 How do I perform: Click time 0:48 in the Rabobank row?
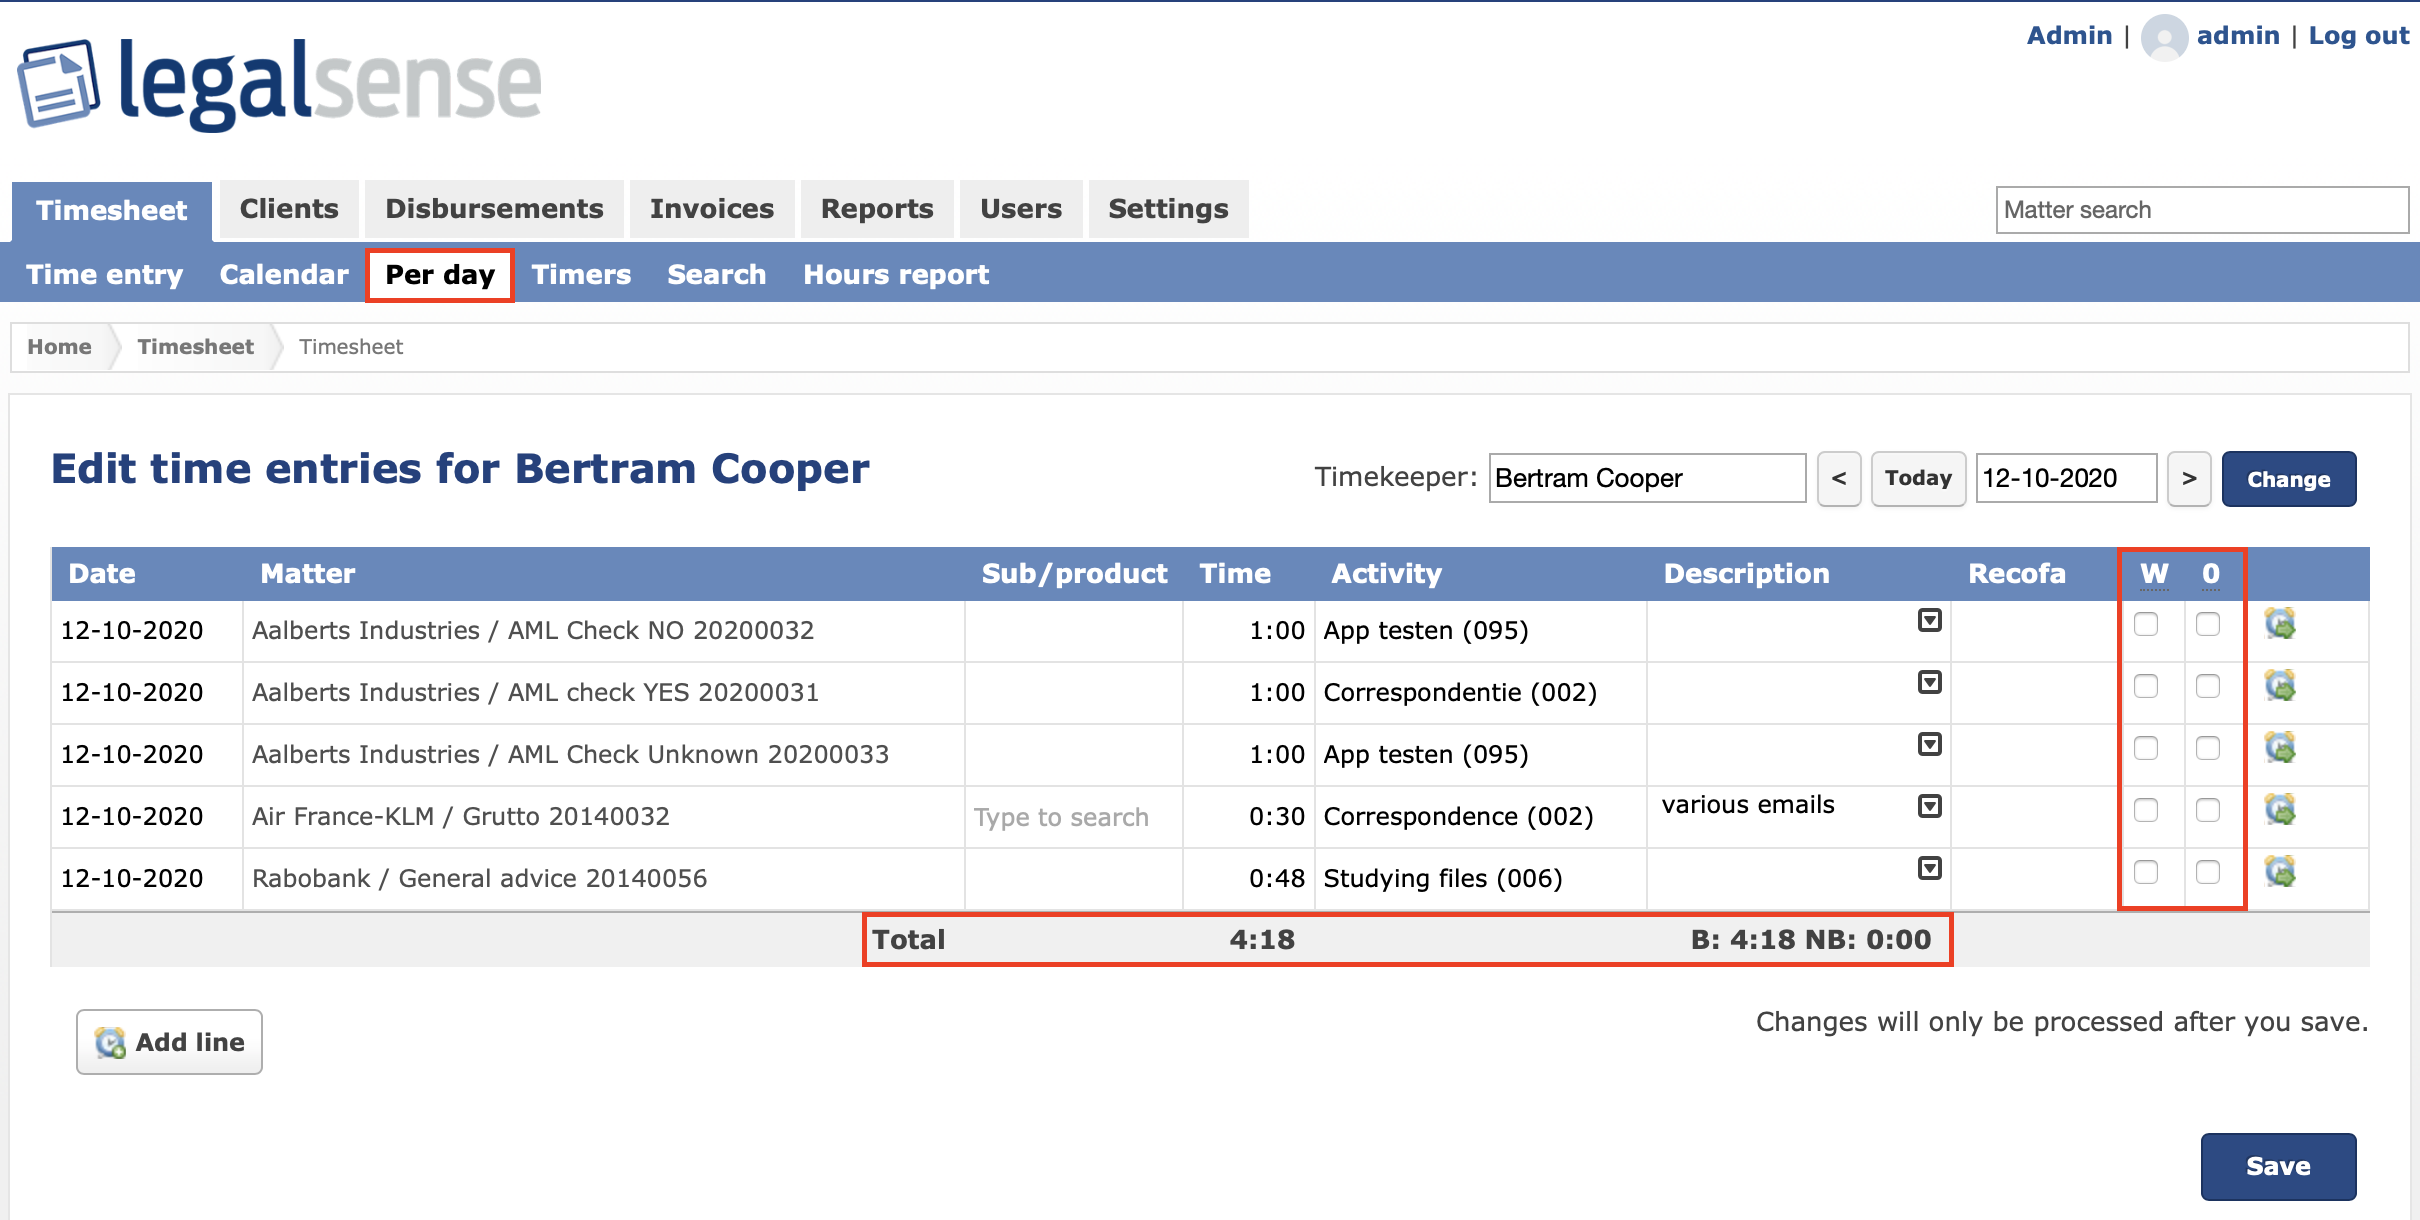coord(1277,879)
